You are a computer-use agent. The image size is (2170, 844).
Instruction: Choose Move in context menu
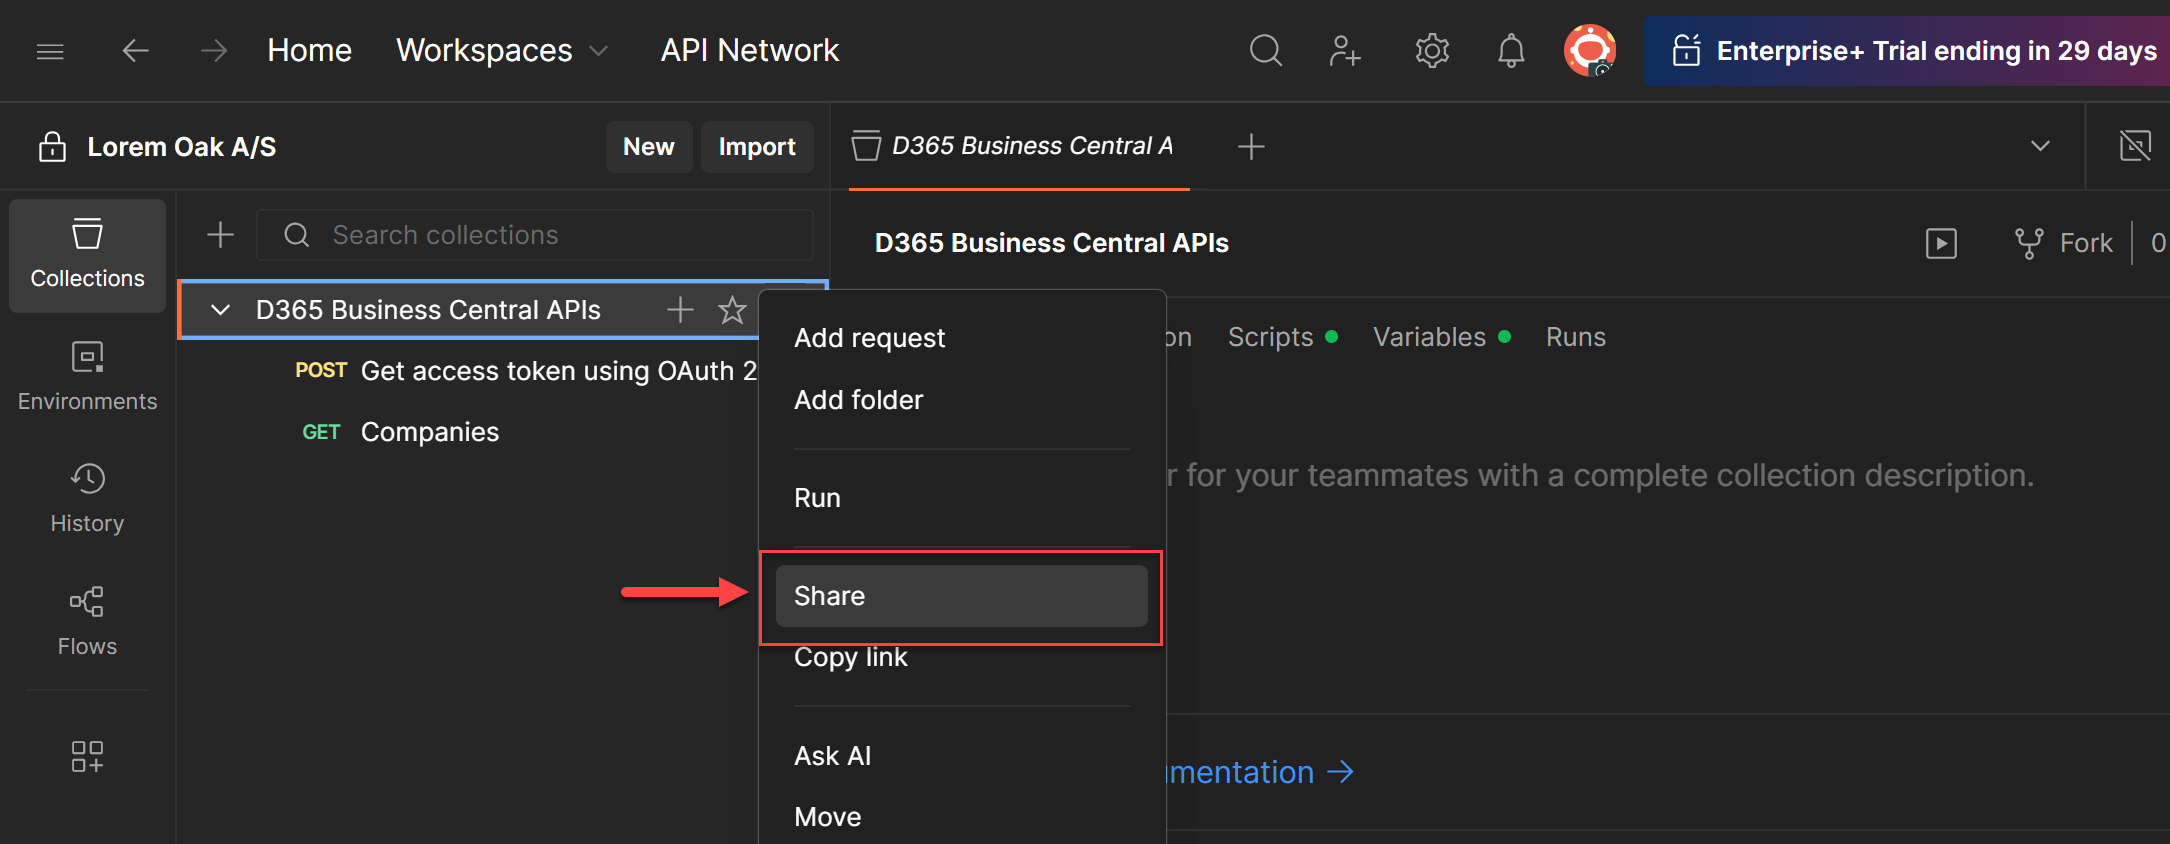(x=962, y=817)
